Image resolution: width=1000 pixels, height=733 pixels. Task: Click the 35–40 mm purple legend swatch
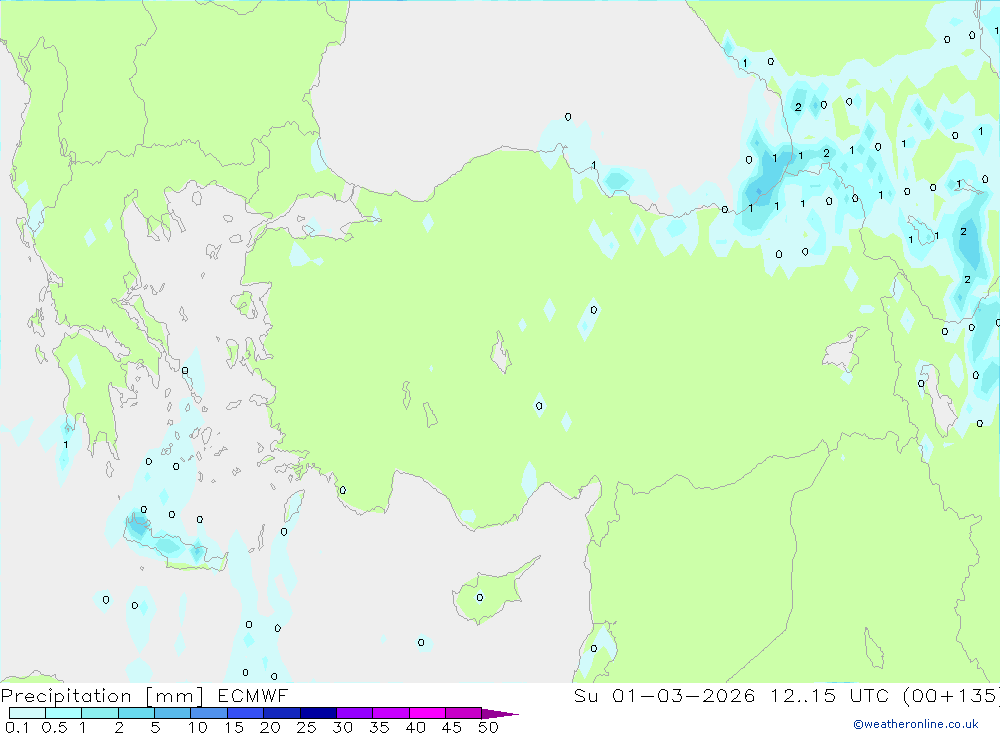tap(390, 713)
